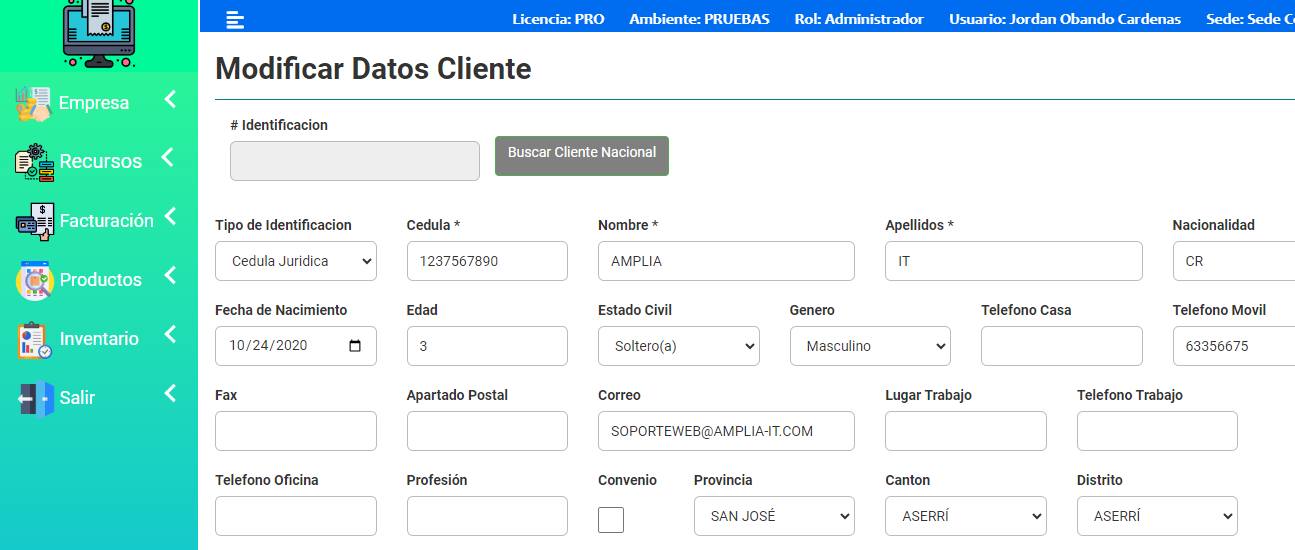Screen dimensions: 1295x550
Task: Click the Recursos gear icon
Action: pos(34,162)
